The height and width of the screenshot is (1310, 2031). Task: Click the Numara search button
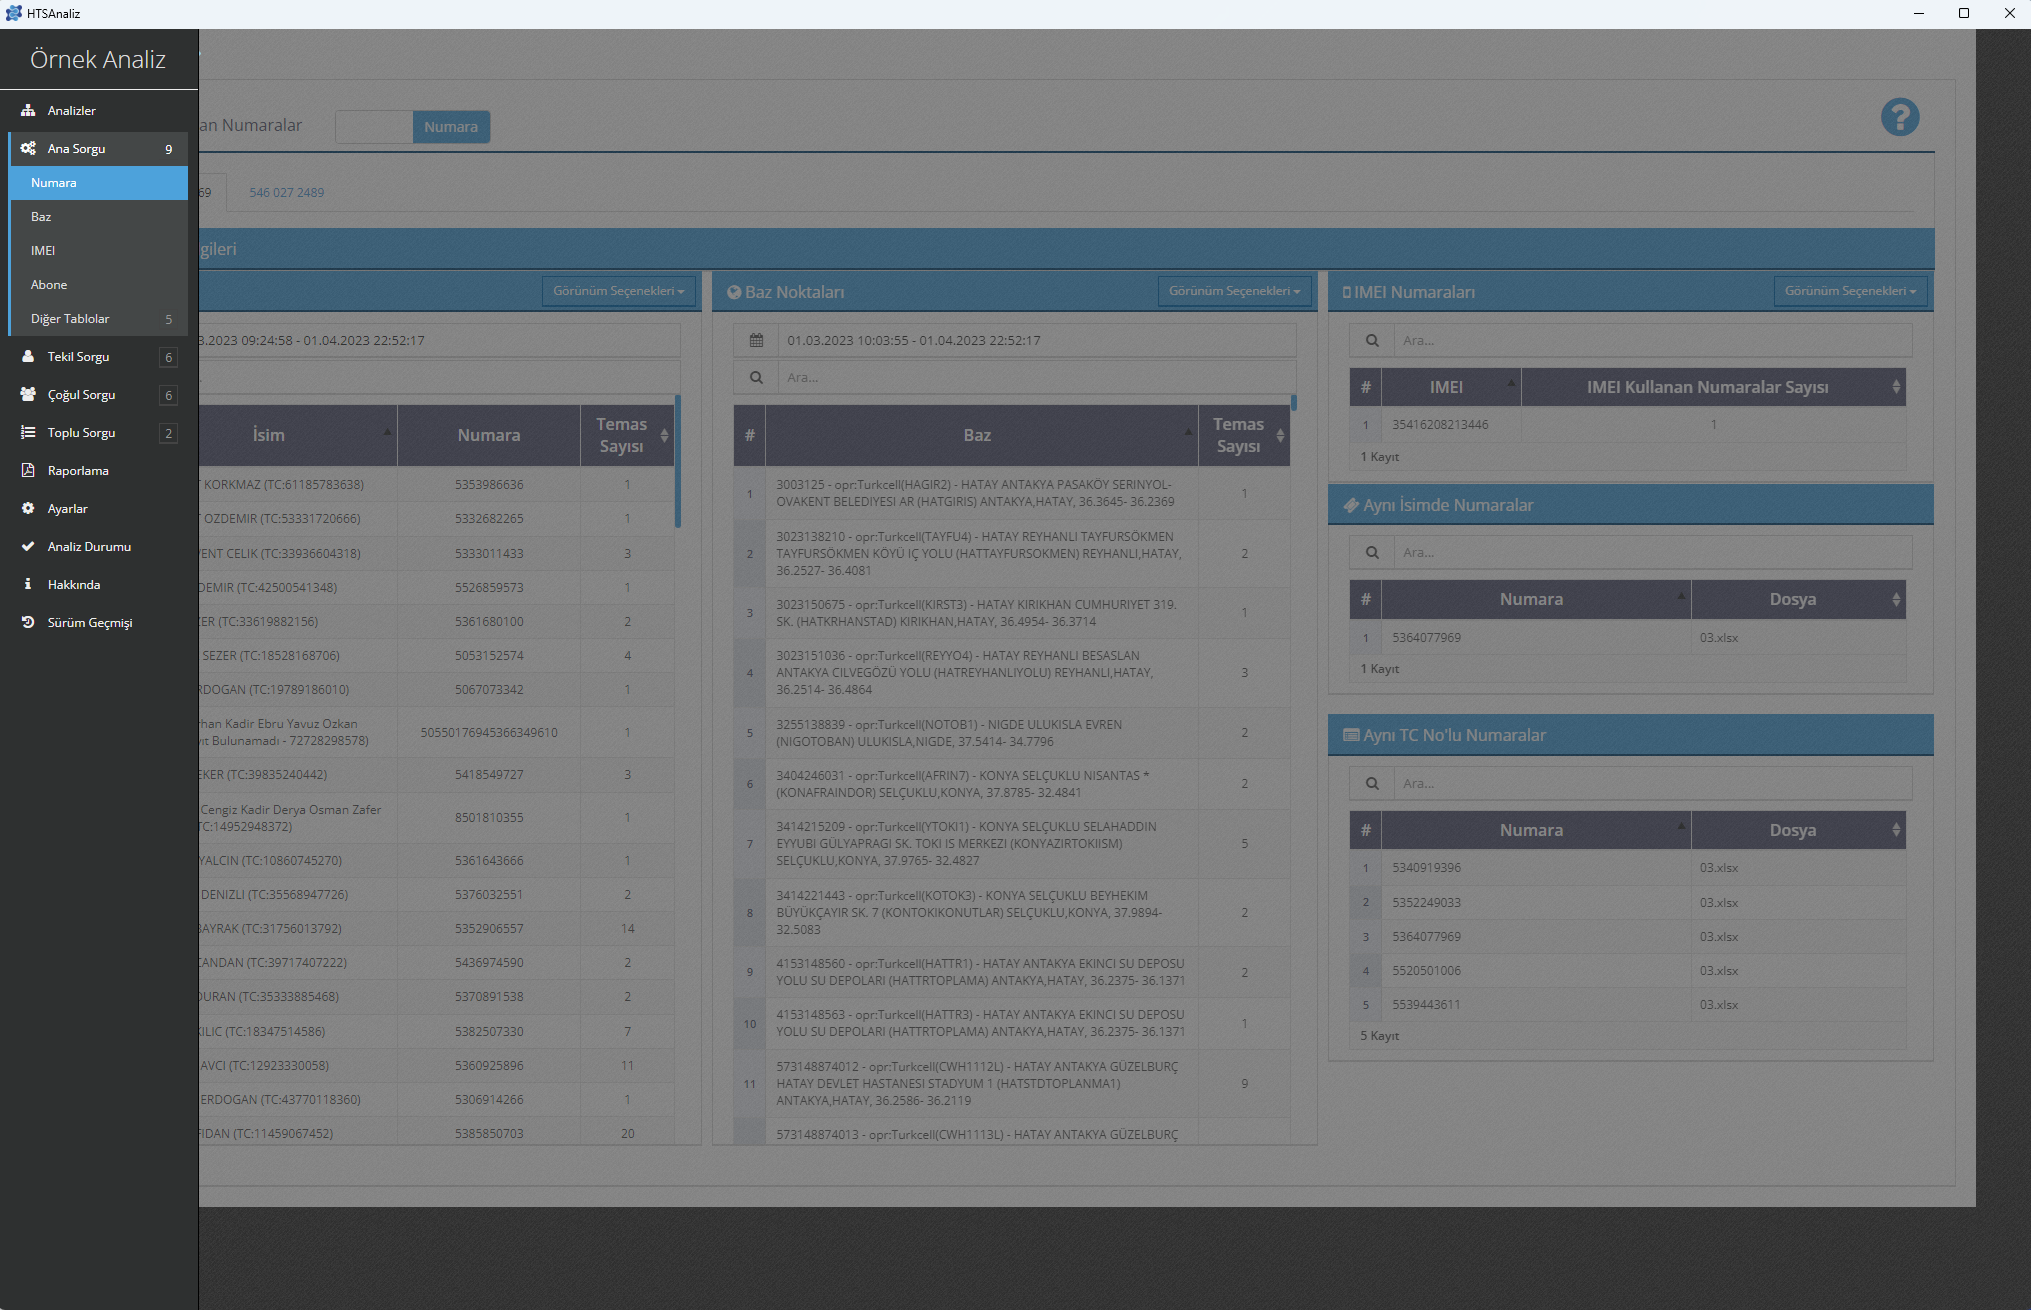451,127
